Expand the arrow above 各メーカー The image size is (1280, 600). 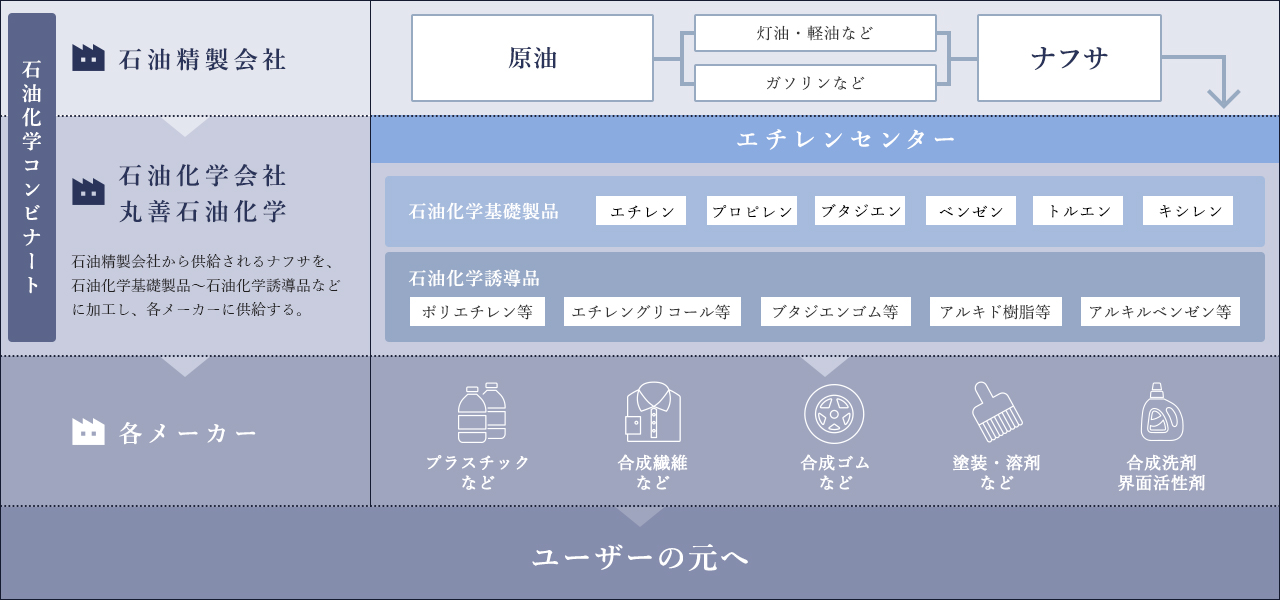pyautogui.click(x=185, y=367)
